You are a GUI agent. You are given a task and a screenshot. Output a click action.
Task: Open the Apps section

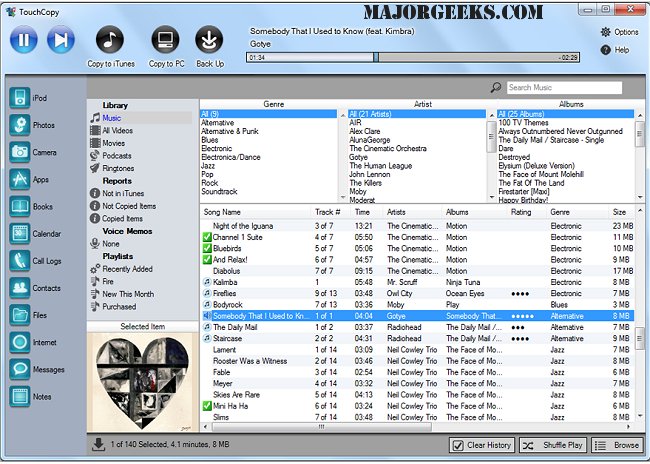[19, 179]
